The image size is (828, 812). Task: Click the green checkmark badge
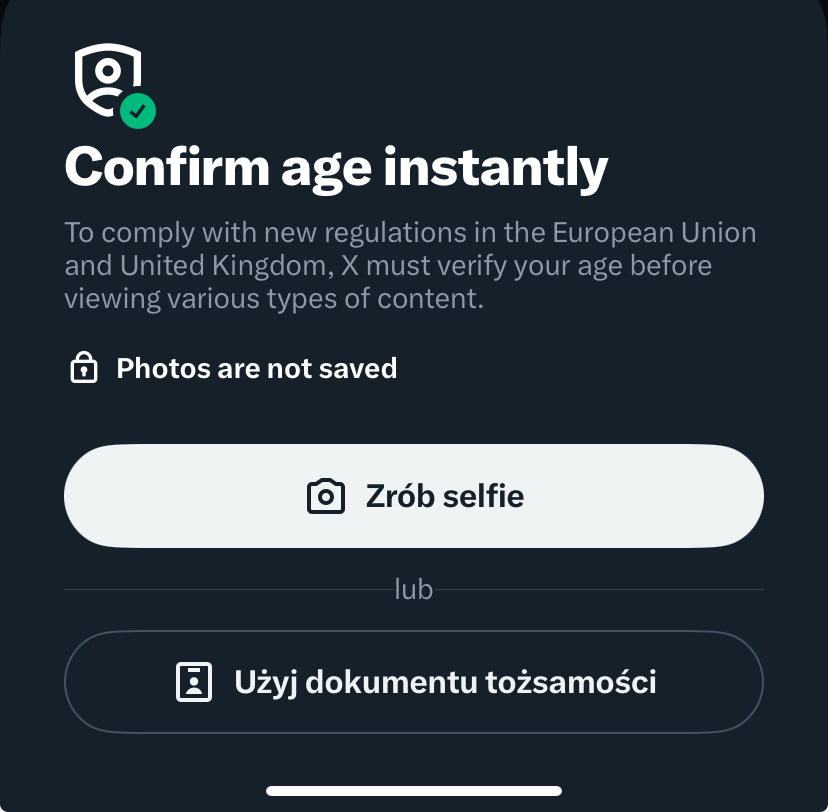138,111
